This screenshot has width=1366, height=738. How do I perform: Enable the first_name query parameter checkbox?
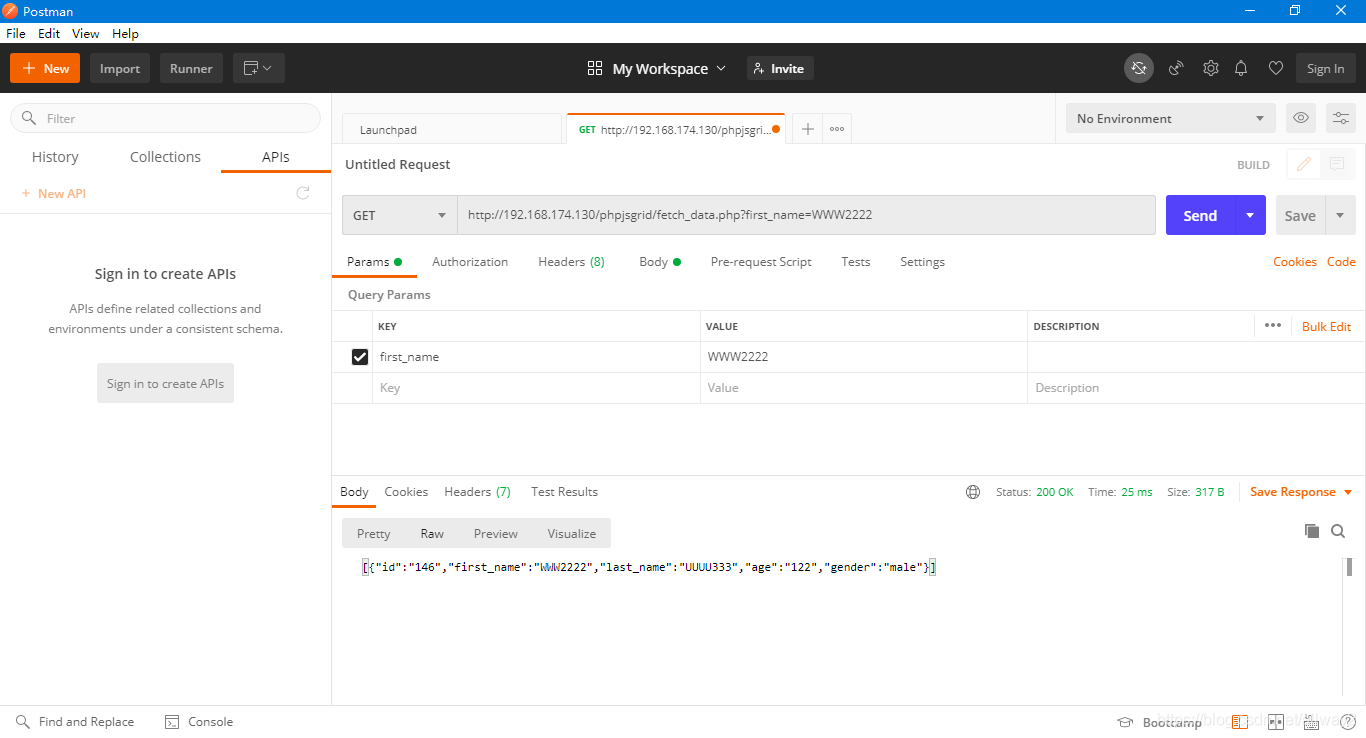click(x=357, y=356)
